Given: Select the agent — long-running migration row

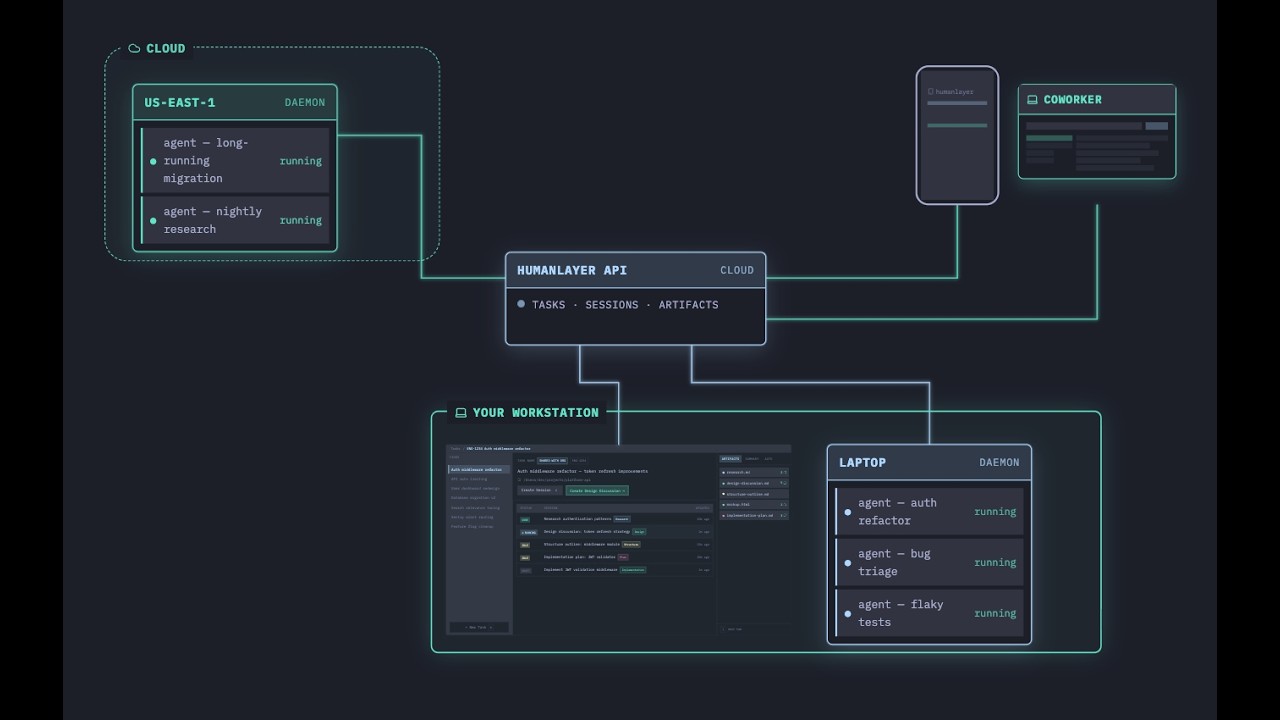Looking at the screenshot, I should click(x=235, y=160).
